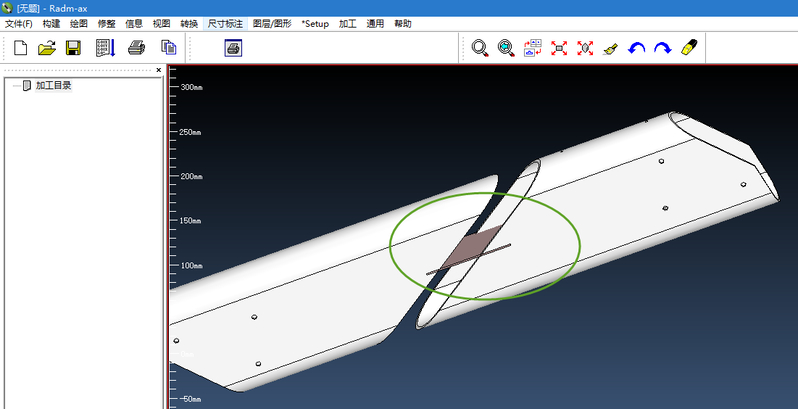Click the fit-to-window red arrows icon
The height and width of the screenshot is (409, 798).
pos(559,47)
